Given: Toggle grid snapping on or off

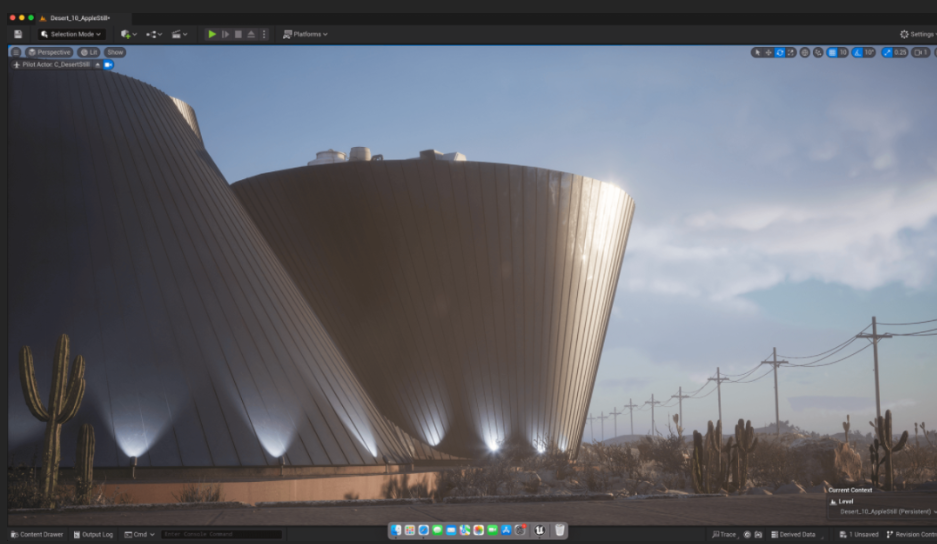Looking at the screenshot, I should (x=832, y=52).
